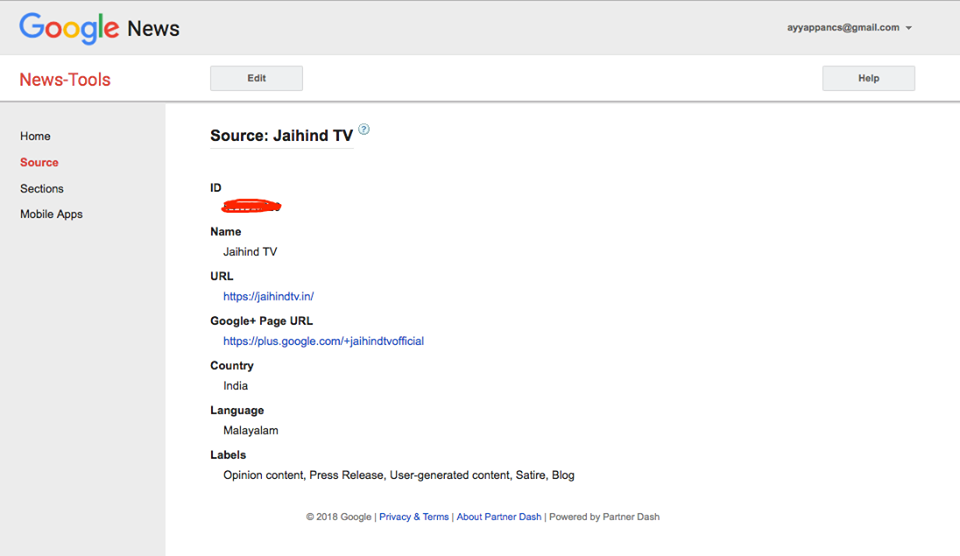Select Source in the sidebar
Image resolution: width=960 pixels, height=556 pixels.
(x=39, y=162)
